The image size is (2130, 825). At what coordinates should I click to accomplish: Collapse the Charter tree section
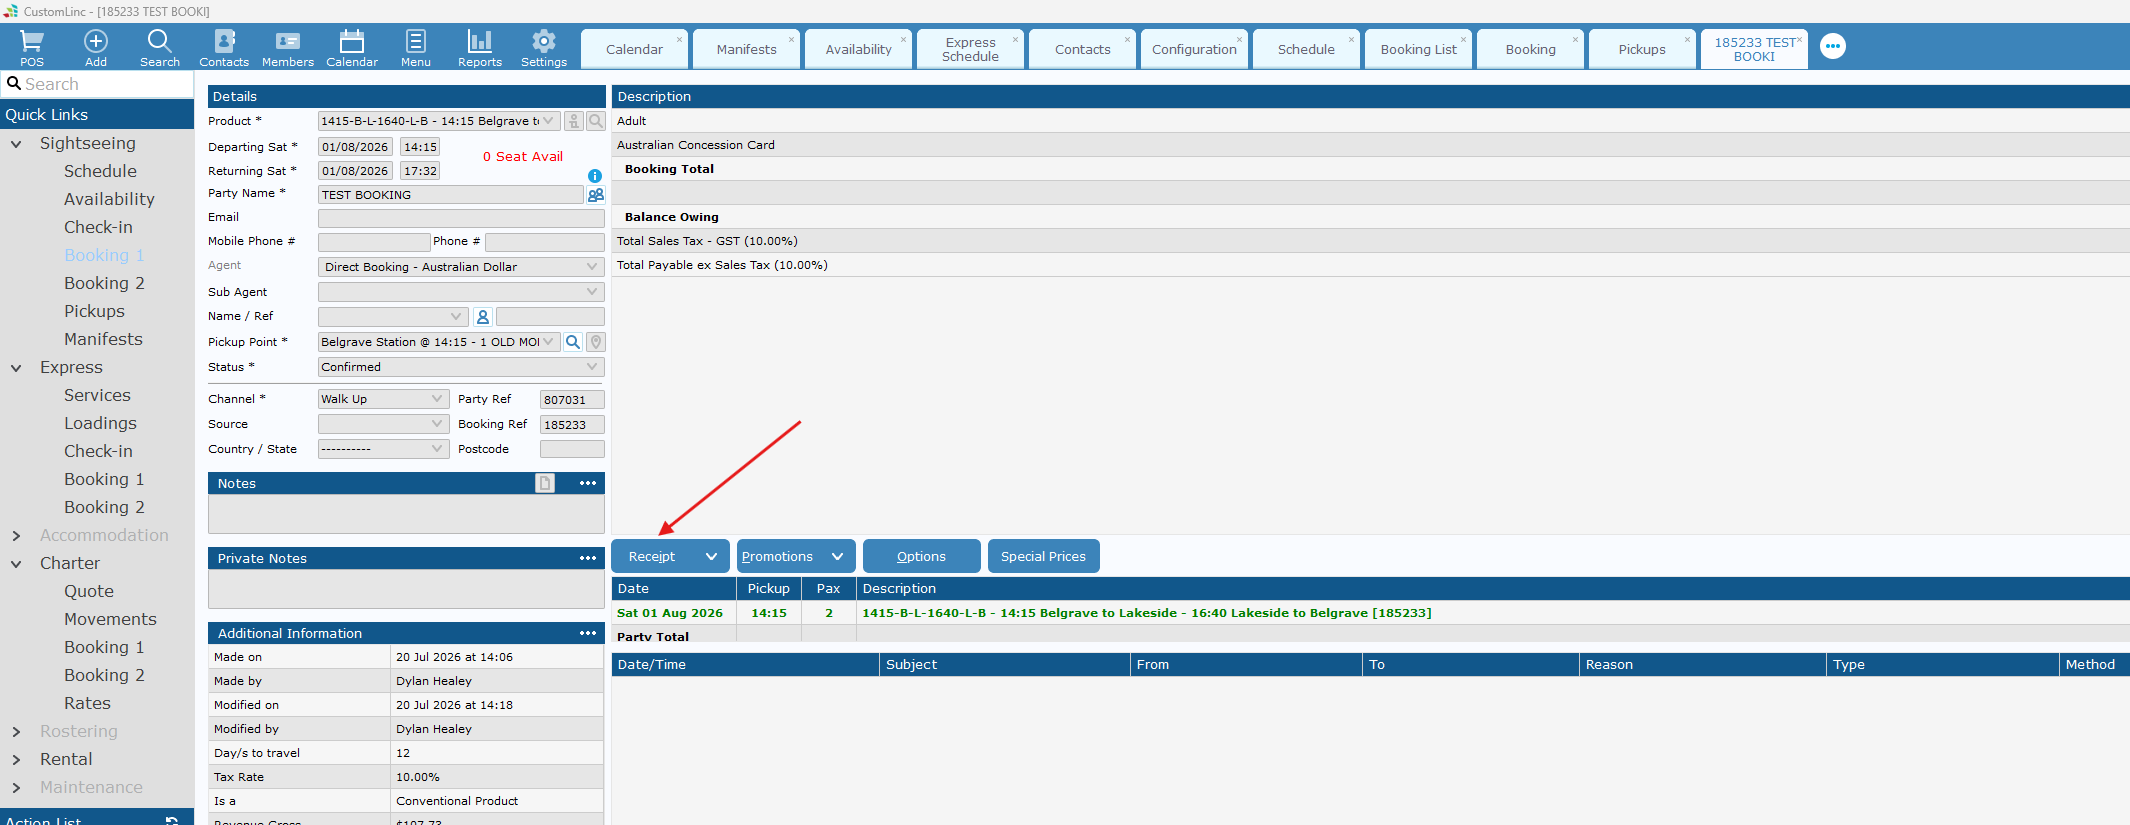click(x=16, y=564)
